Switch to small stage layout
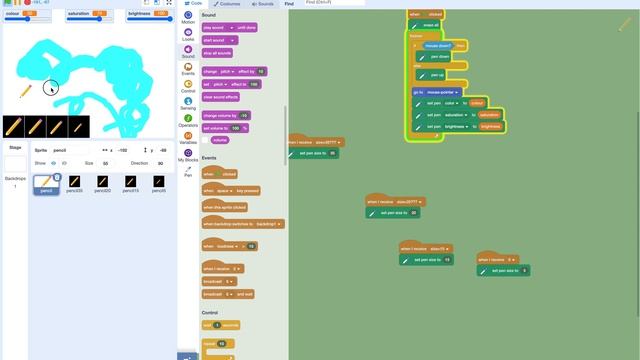Screen dimensions: 640x360 147,2
